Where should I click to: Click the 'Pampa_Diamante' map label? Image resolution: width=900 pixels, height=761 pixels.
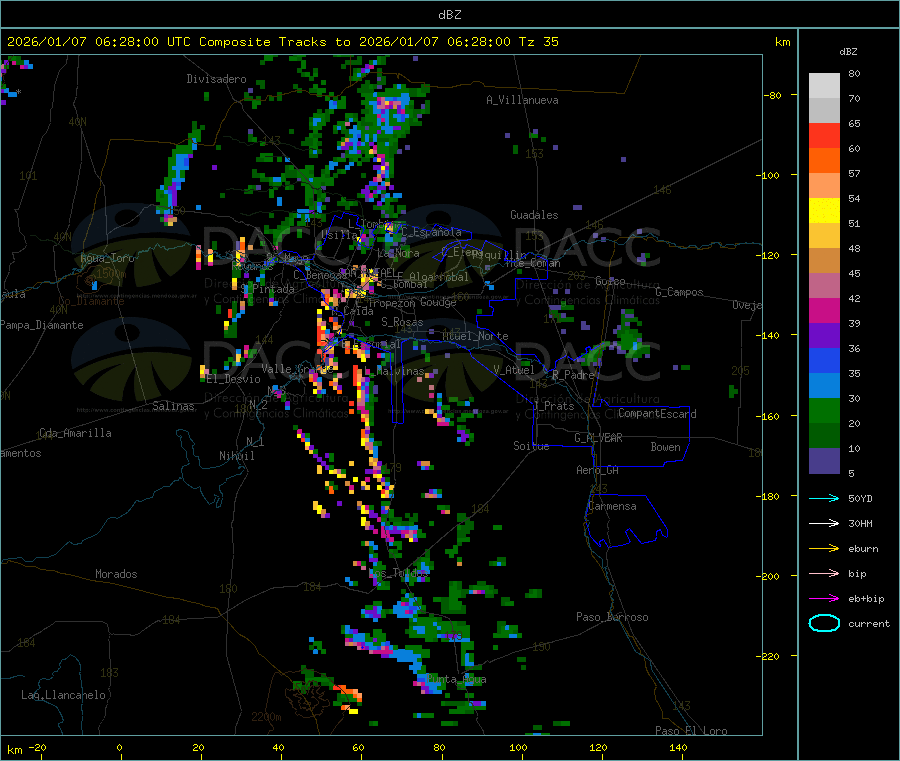coord(42,325)
